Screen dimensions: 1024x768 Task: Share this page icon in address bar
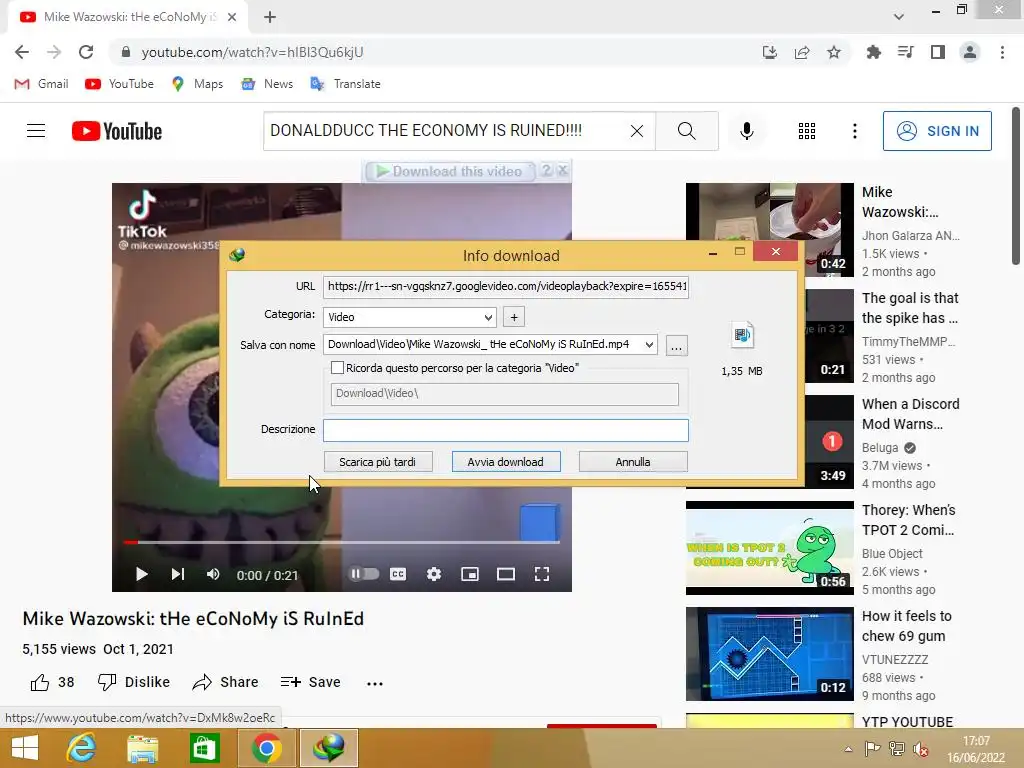click(x=802, y=52)
